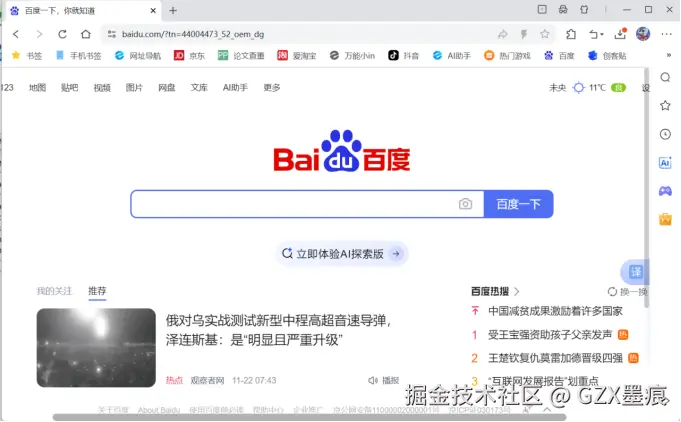
Task: Click the horizontal page scrollbar
Action: click(309, 417)
